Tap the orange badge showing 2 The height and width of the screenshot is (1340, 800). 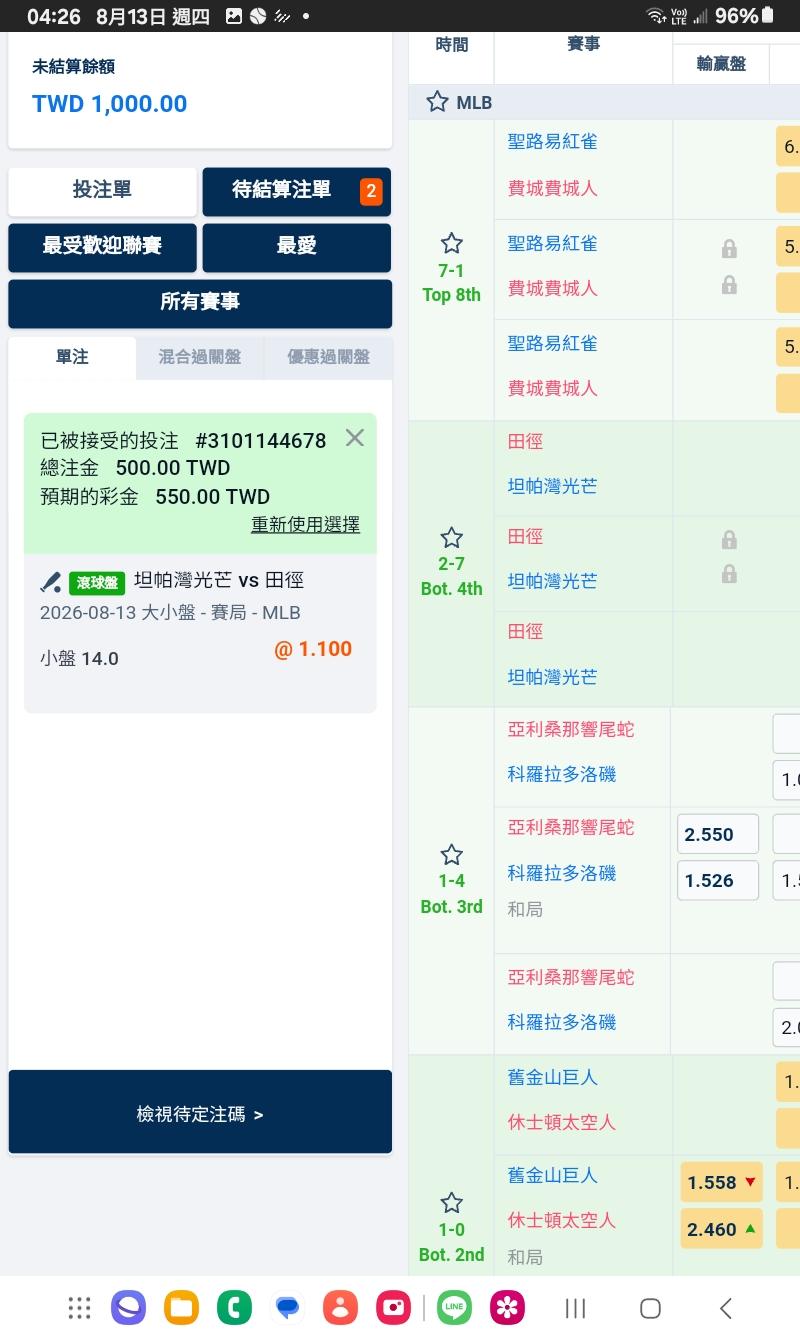pyautogui.click(x=371, y=191)
